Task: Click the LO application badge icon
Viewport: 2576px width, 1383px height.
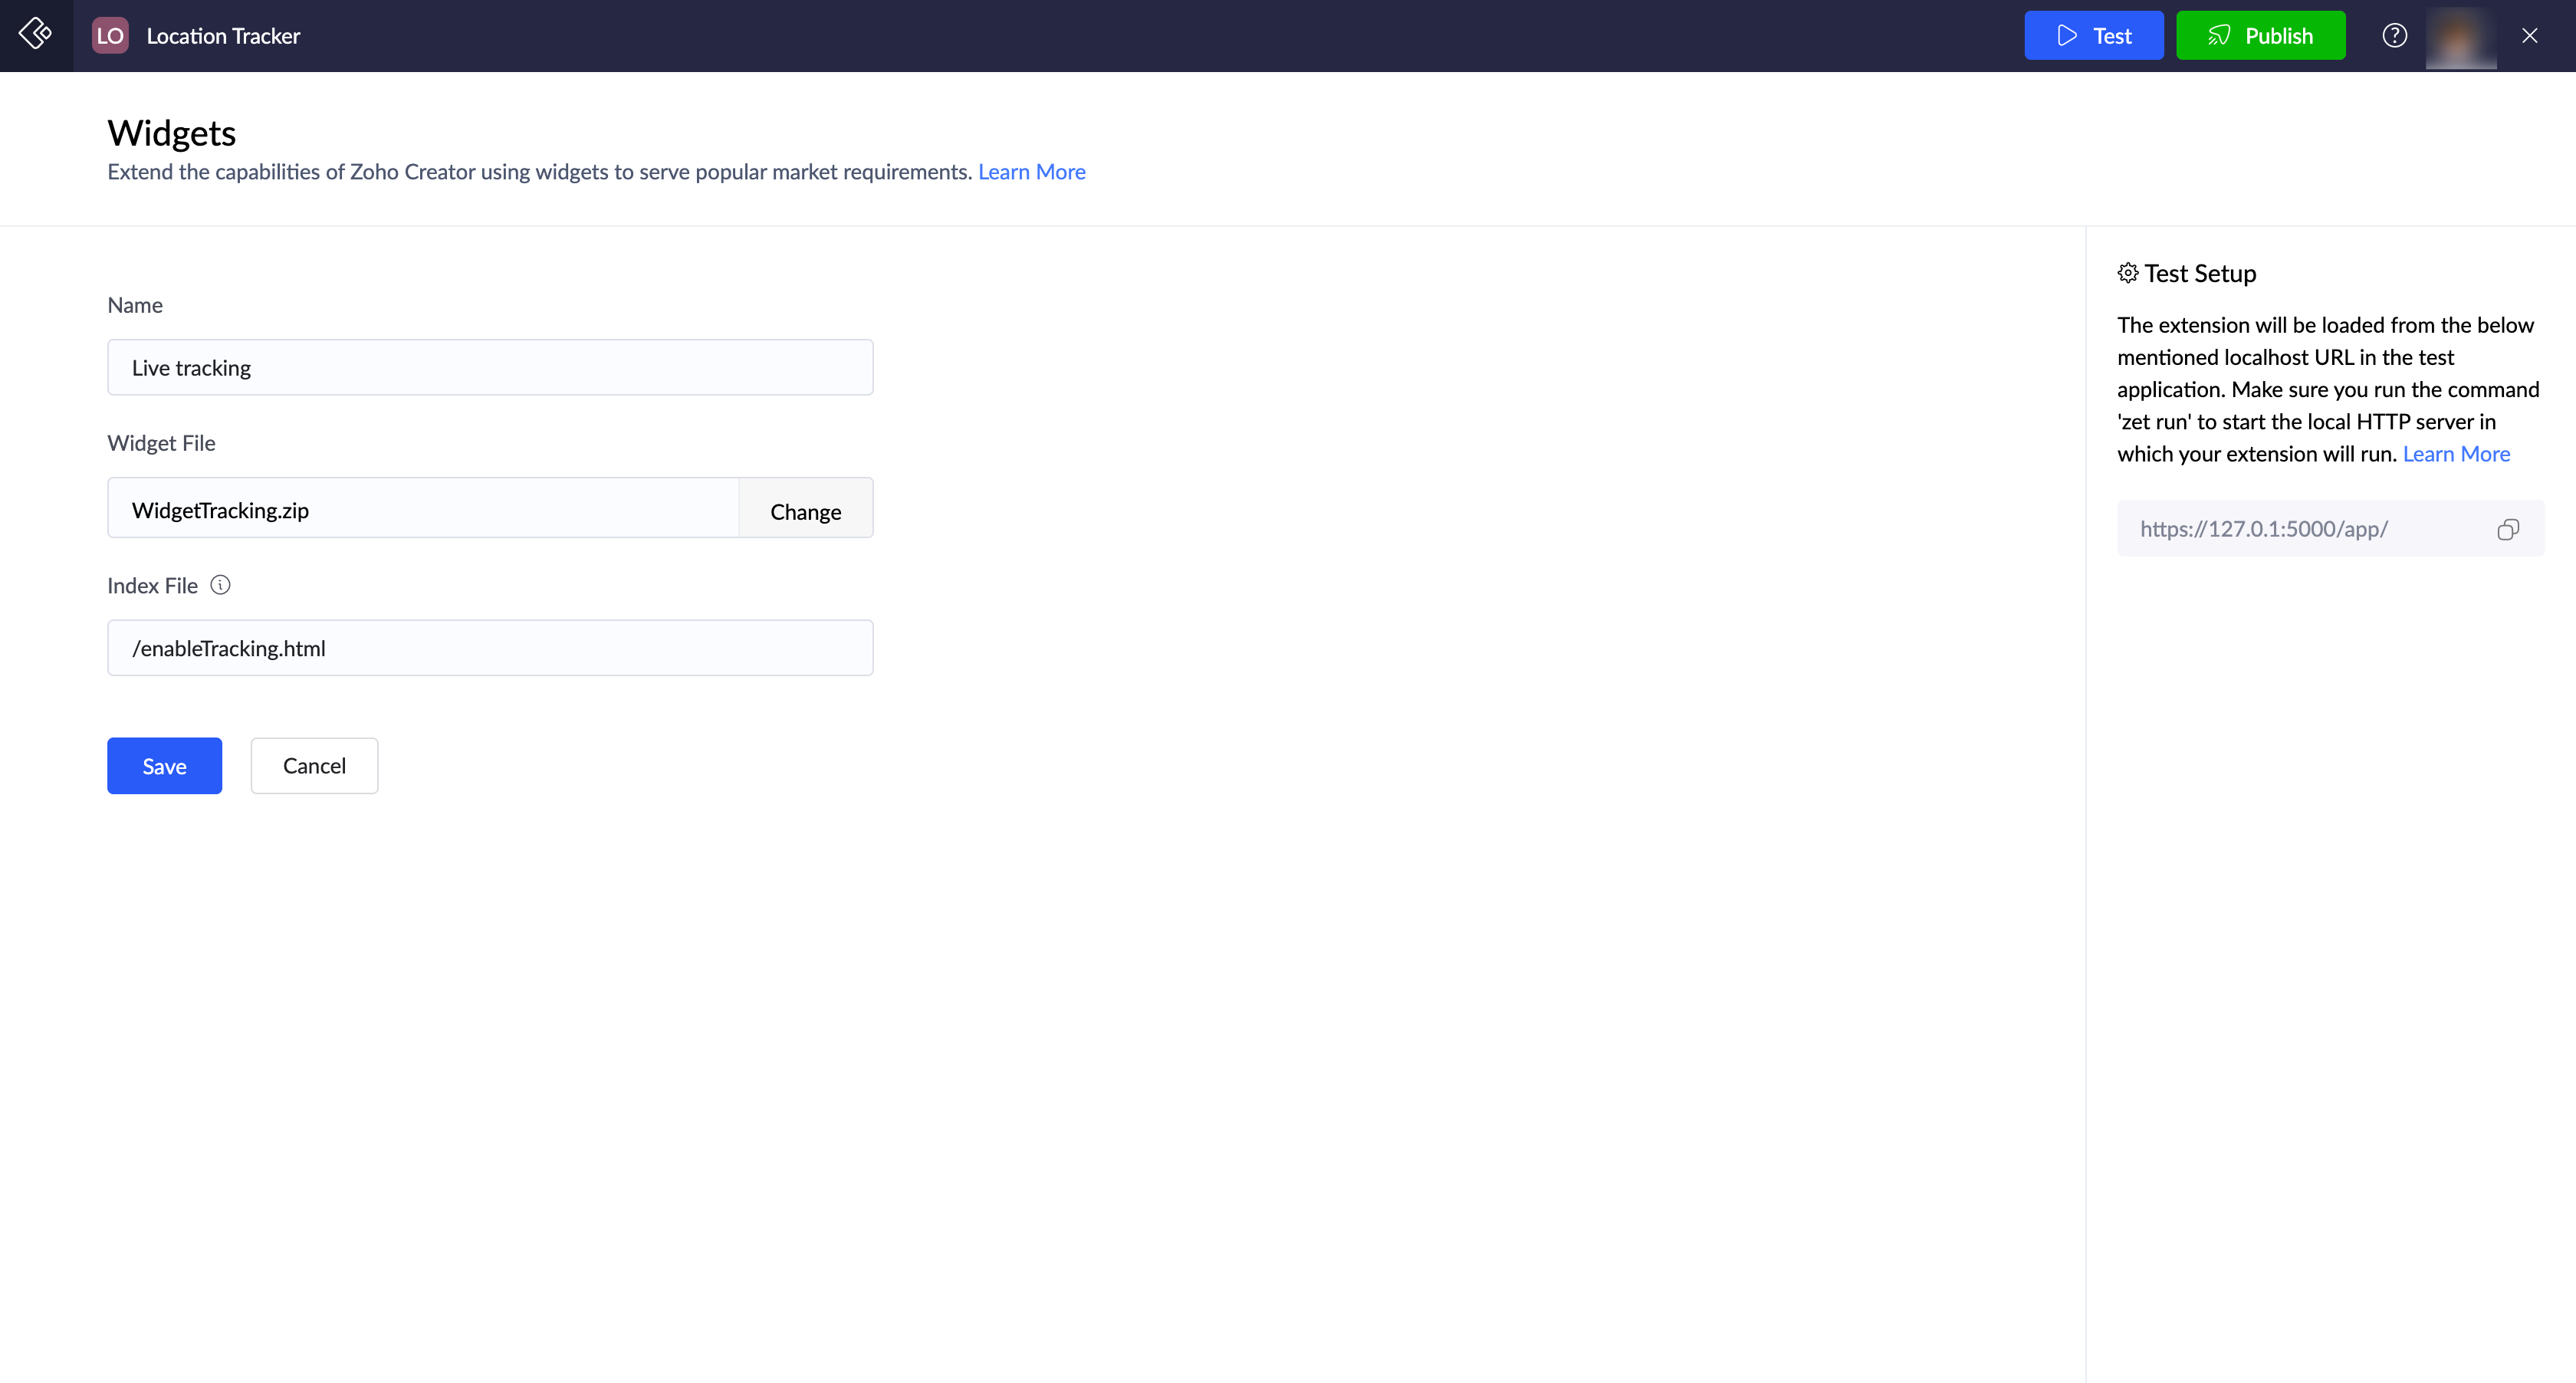Action: [110, 36]
